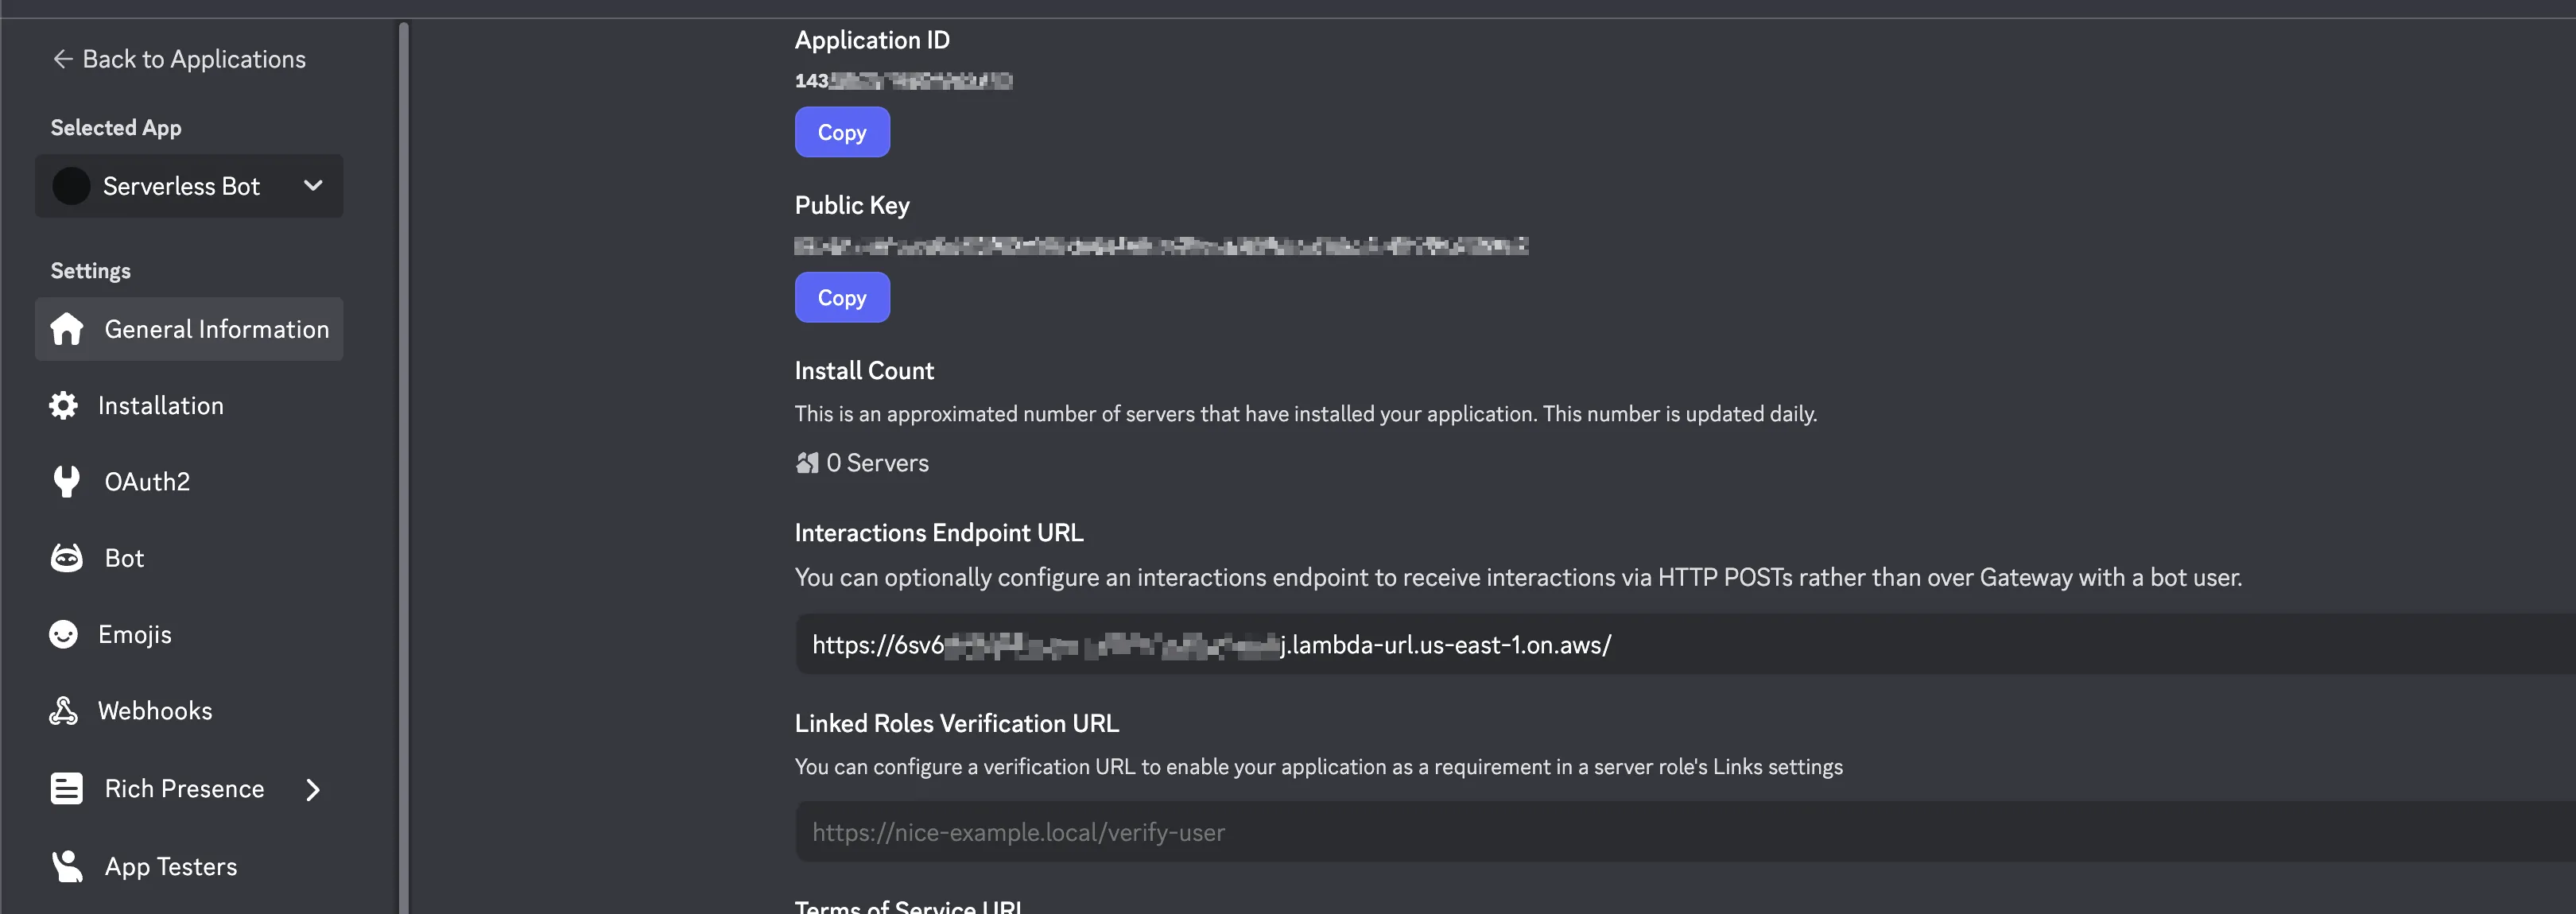Viewport: 2576px width, 914px height.
Task: Click the App Testers icon
Action: click(x=67, y=866)
